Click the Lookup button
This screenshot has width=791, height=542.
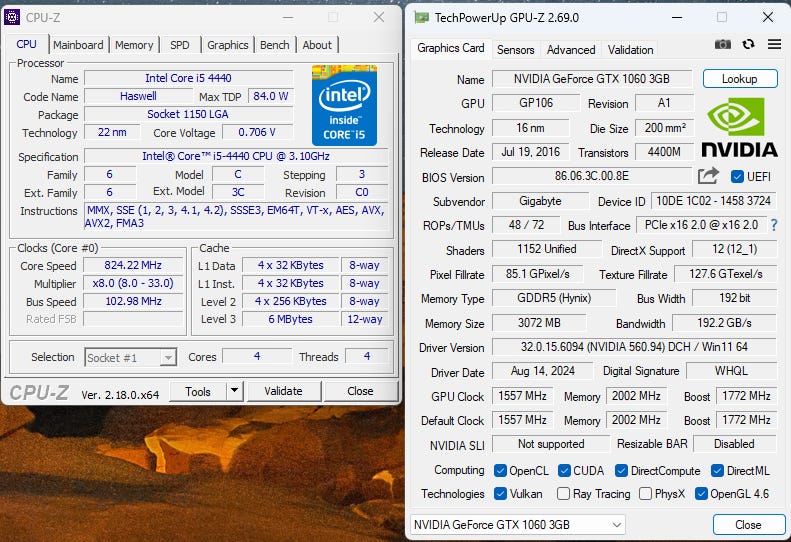point(740,79)
